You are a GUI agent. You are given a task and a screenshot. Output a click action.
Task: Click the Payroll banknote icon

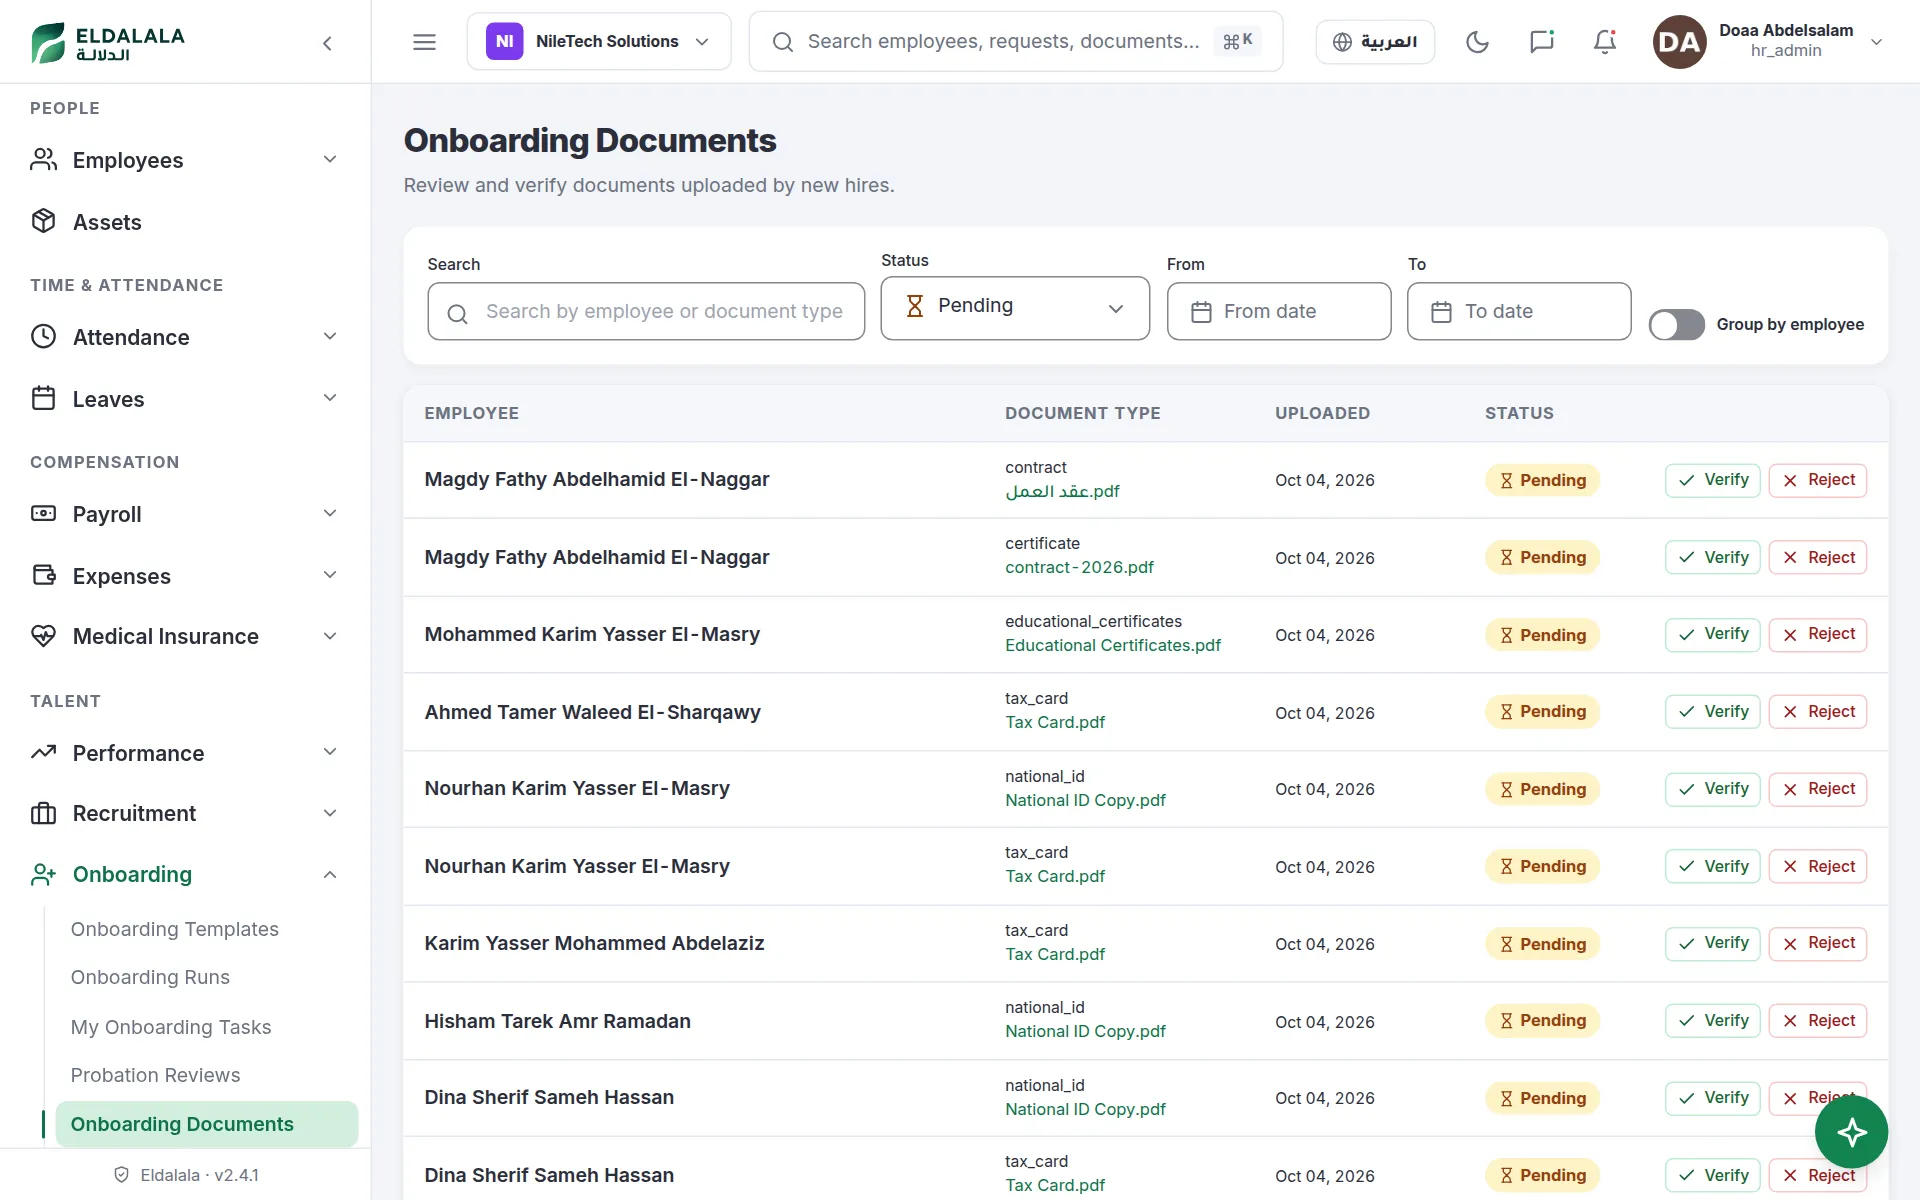[43, 513]
